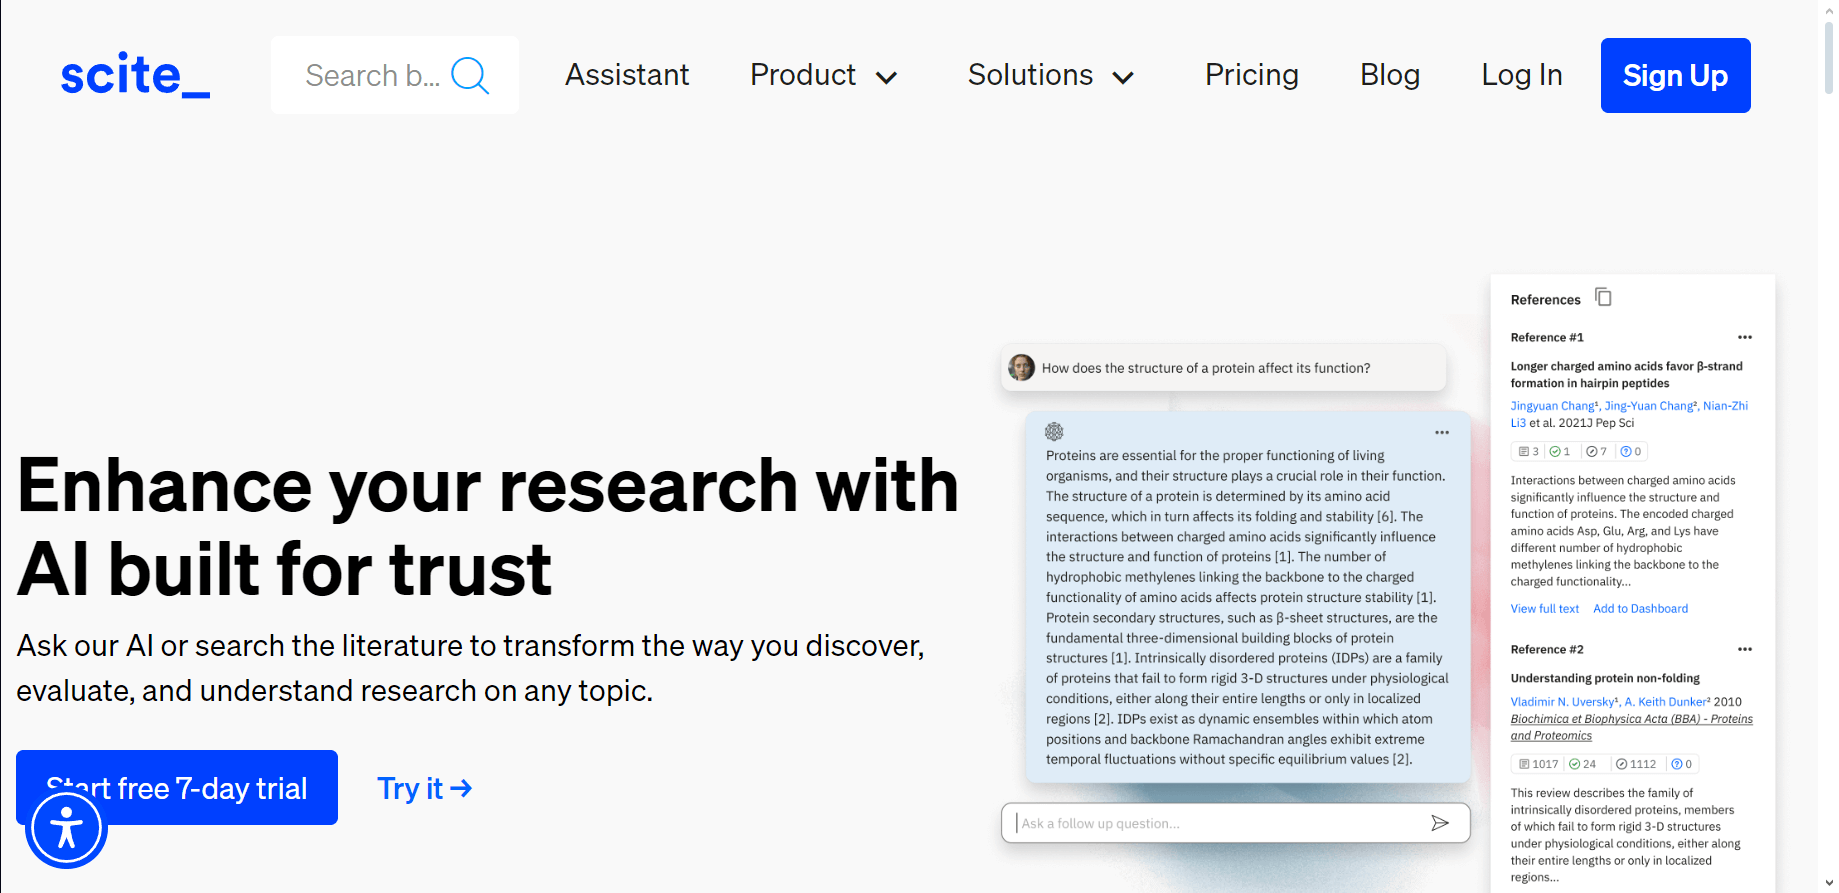Click the 'How does the structure' question bubble
Viewport: 1839px width, 893px height.
pos(1223,368)
